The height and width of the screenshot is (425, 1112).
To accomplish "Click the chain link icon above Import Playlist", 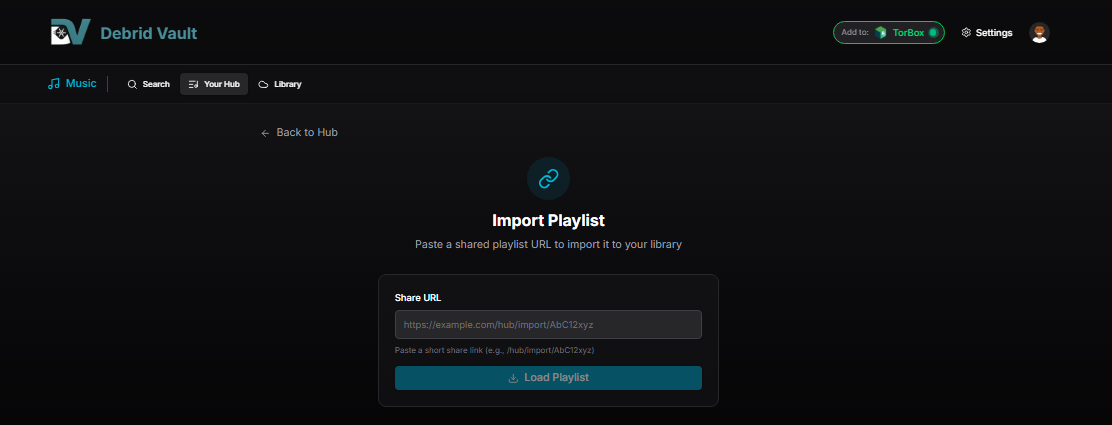I will tap(548, 179).
